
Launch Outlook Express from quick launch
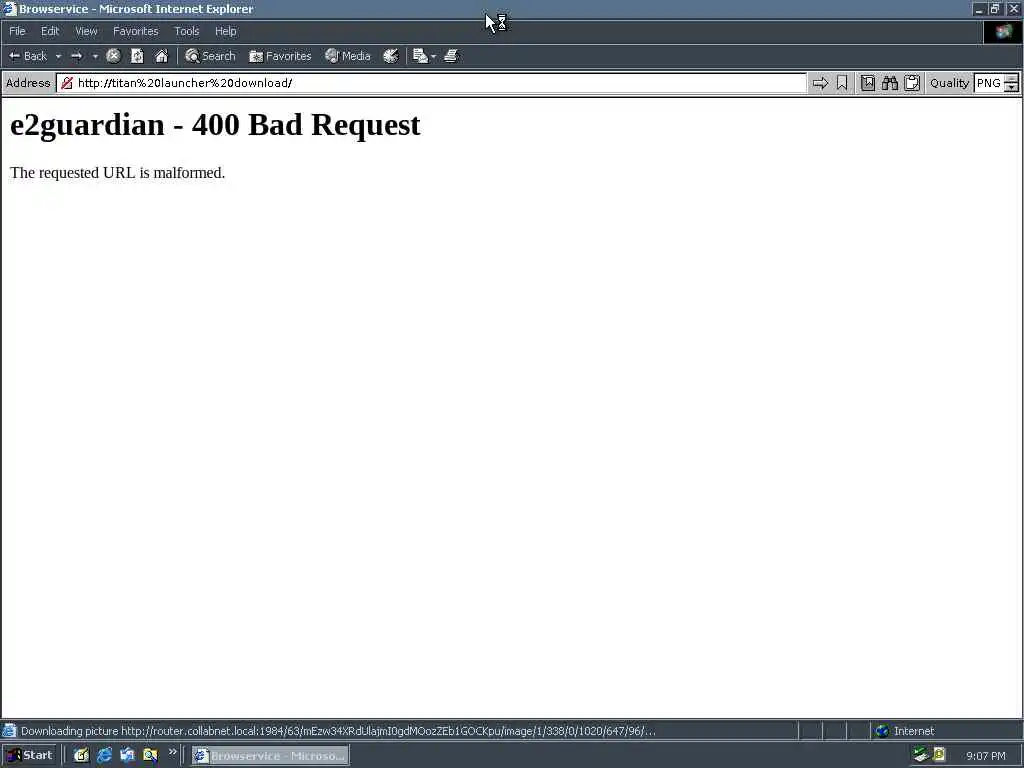pos(127,756)
